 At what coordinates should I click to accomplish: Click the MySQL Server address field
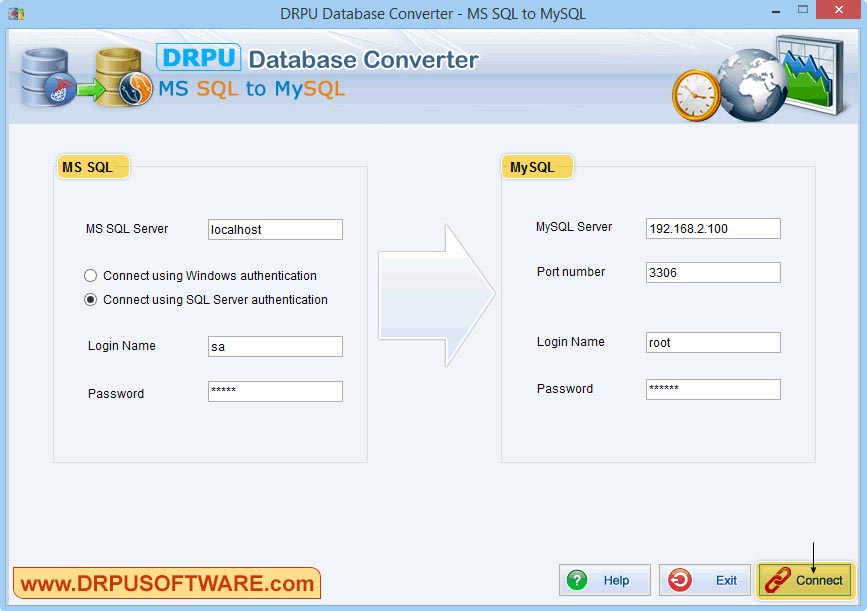coord(712,228)
